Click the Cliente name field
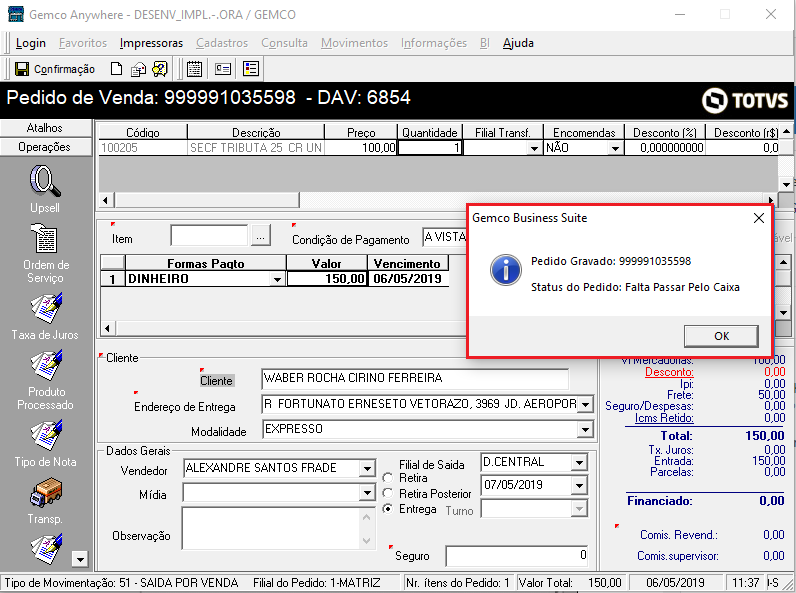The height and width of the screenshot is (593, 796). click(x=415, y=378)
